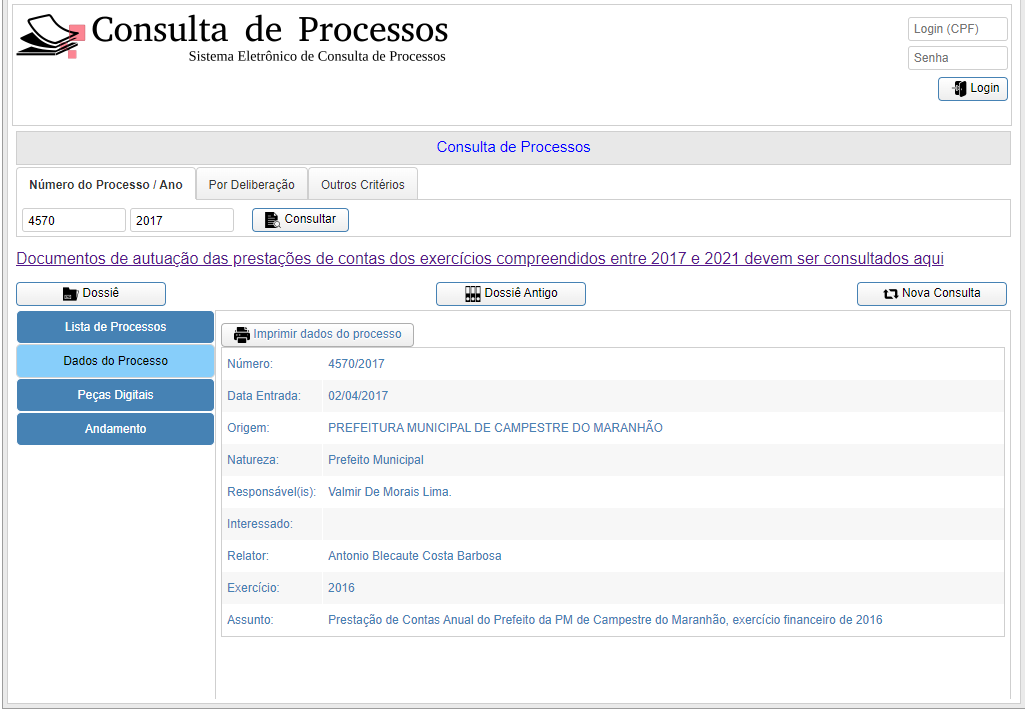This screenshot has height=711, width=1025.
Task: Click the Exercício value 2016
Action: [x=341, y=588]
